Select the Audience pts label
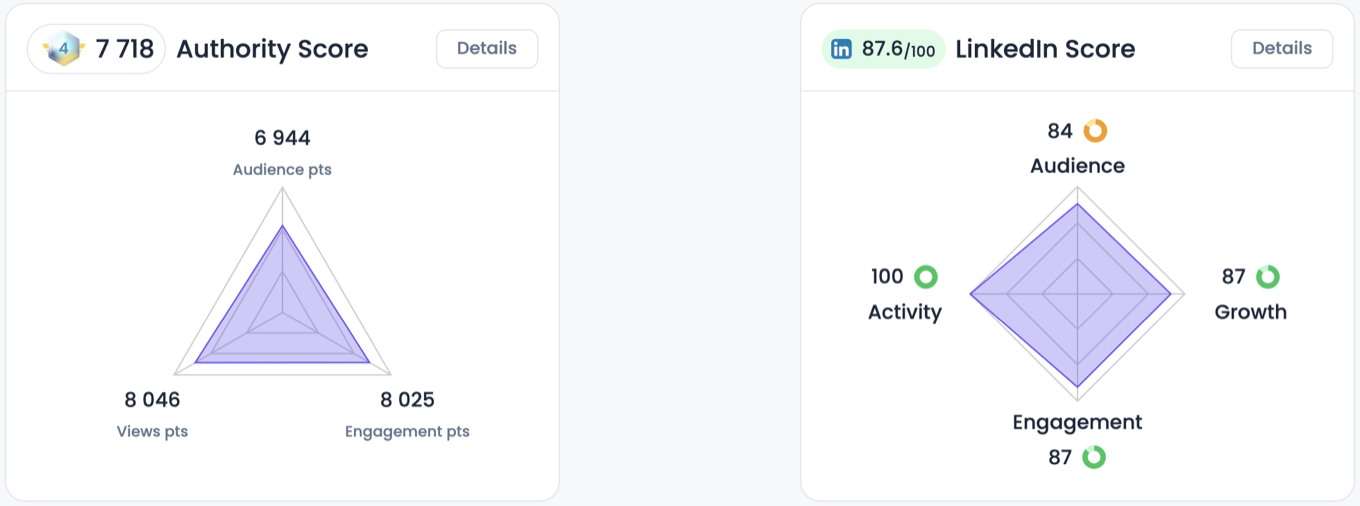 click(x=282, y=170)
